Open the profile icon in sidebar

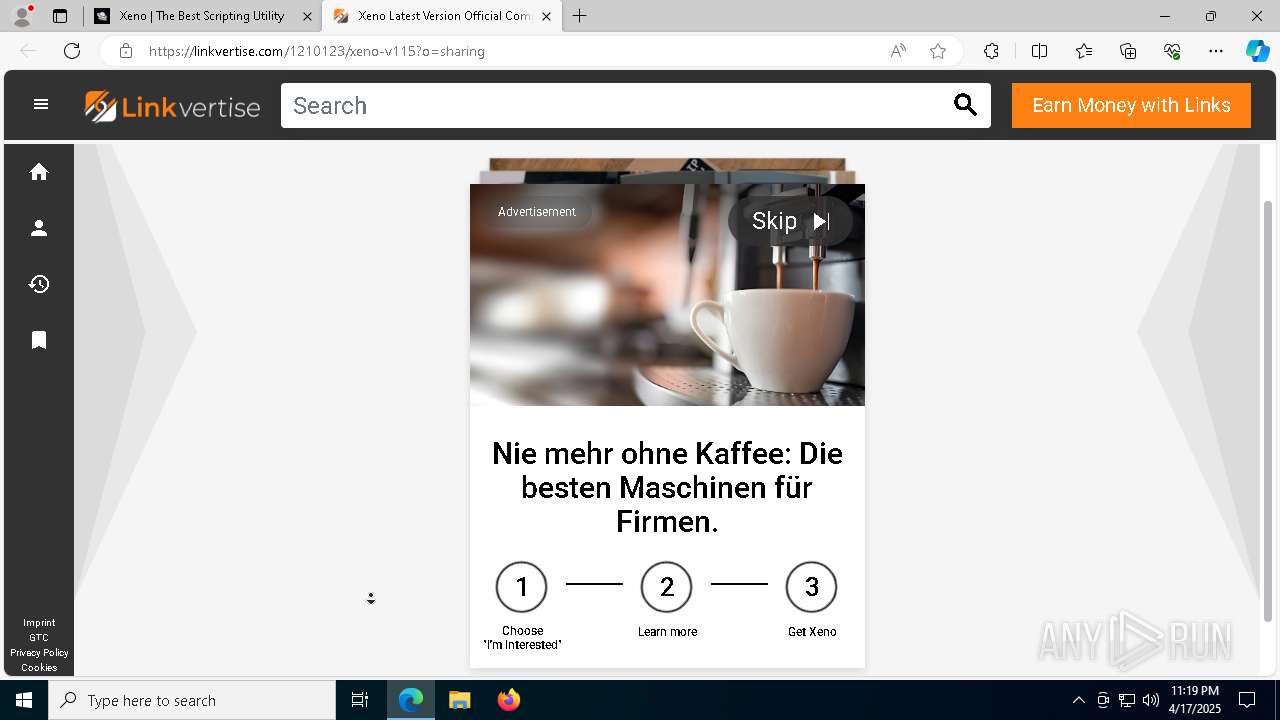pos(39,228)
